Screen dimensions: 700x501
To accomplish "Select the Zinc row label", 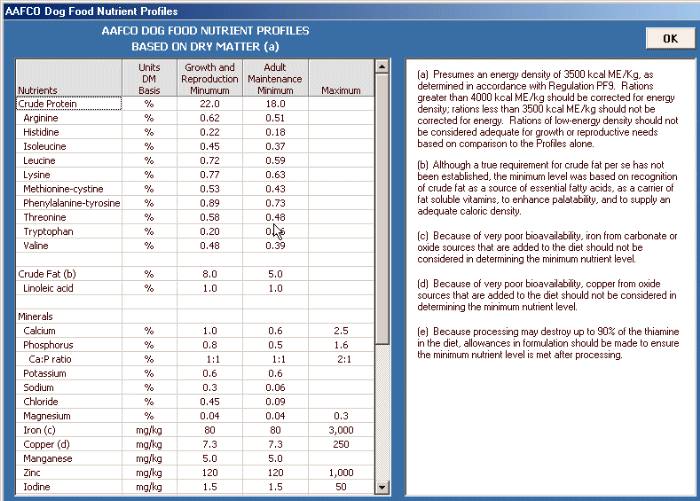I will [x=32, y=473].
